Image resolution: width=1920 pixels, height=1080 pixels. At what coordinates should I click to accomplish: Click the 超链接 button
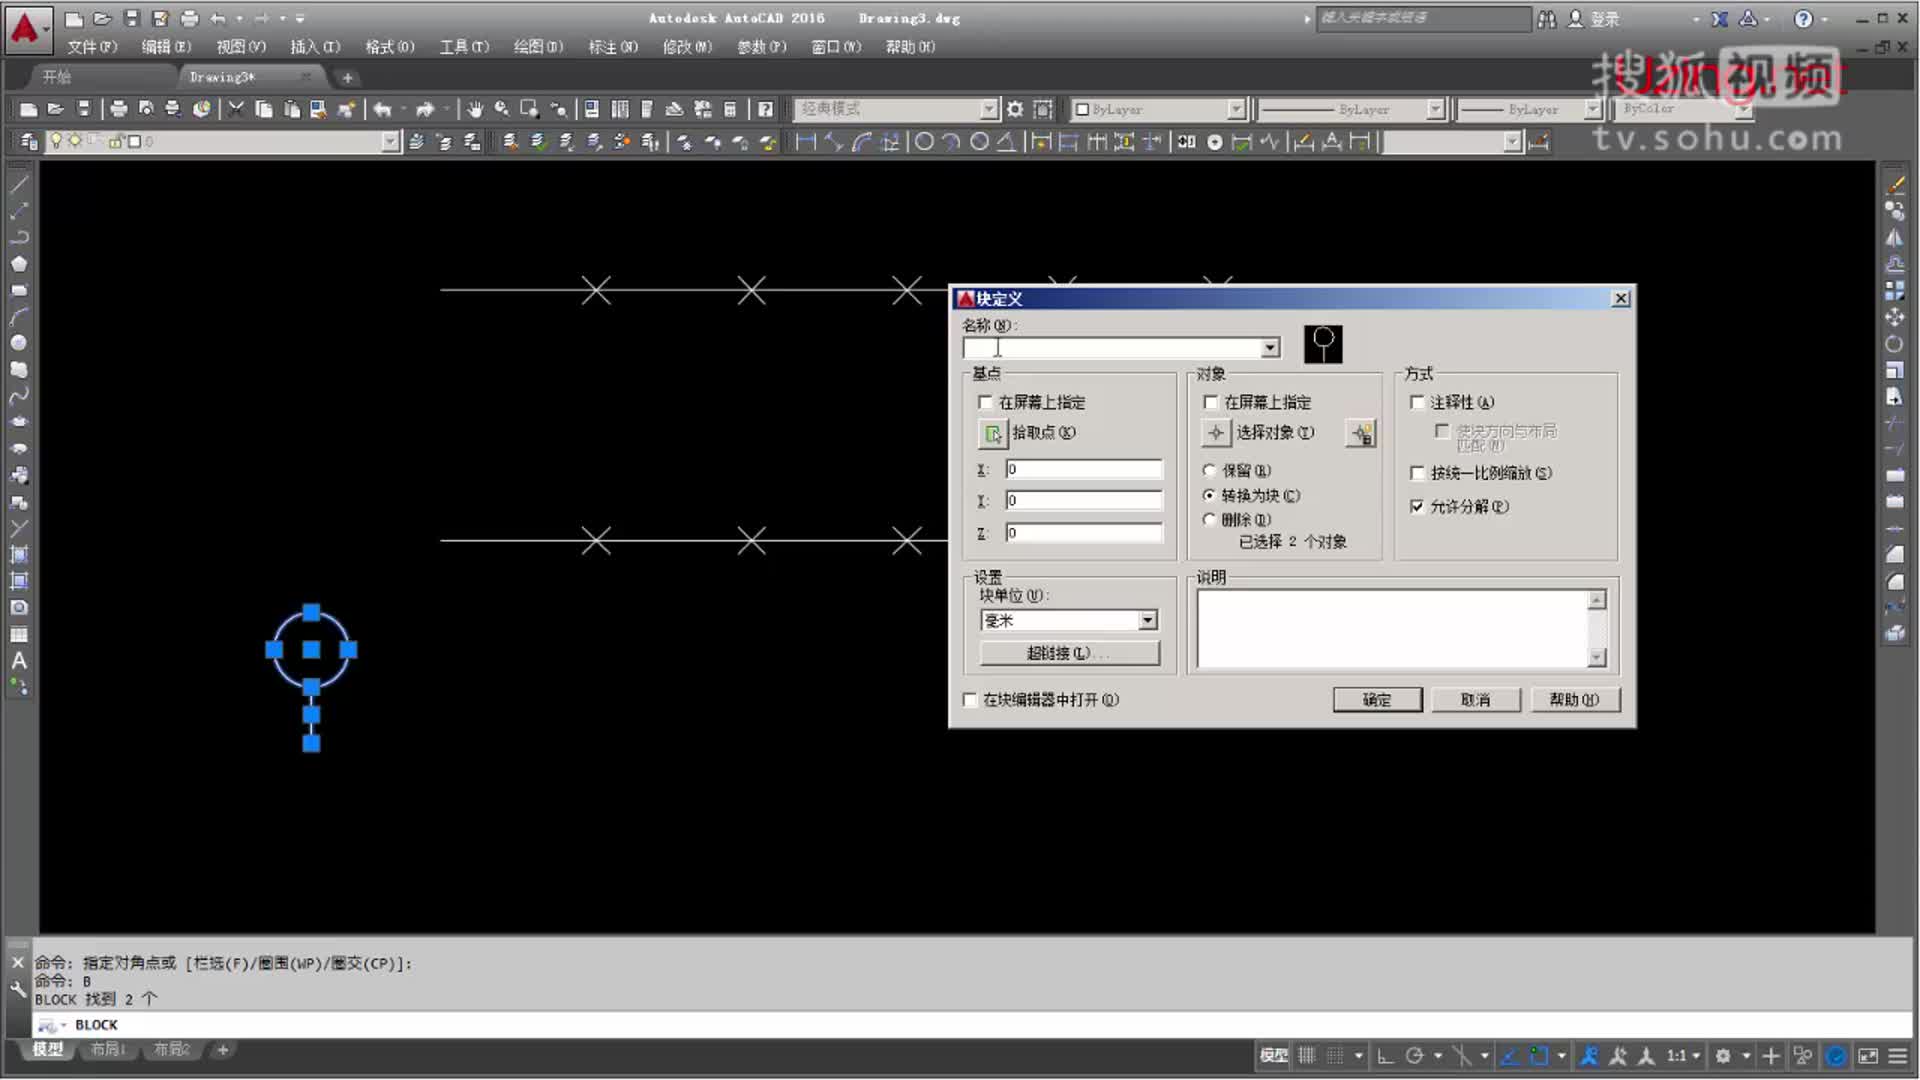pyautogui.click(x=1069, y=653)
